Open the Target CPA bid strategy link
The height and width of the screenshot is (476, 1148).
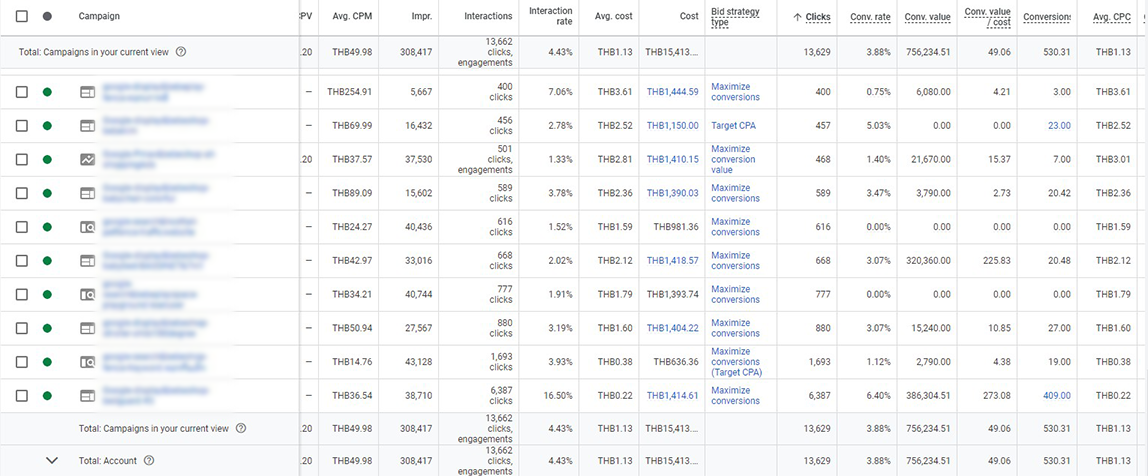point(734,126)
